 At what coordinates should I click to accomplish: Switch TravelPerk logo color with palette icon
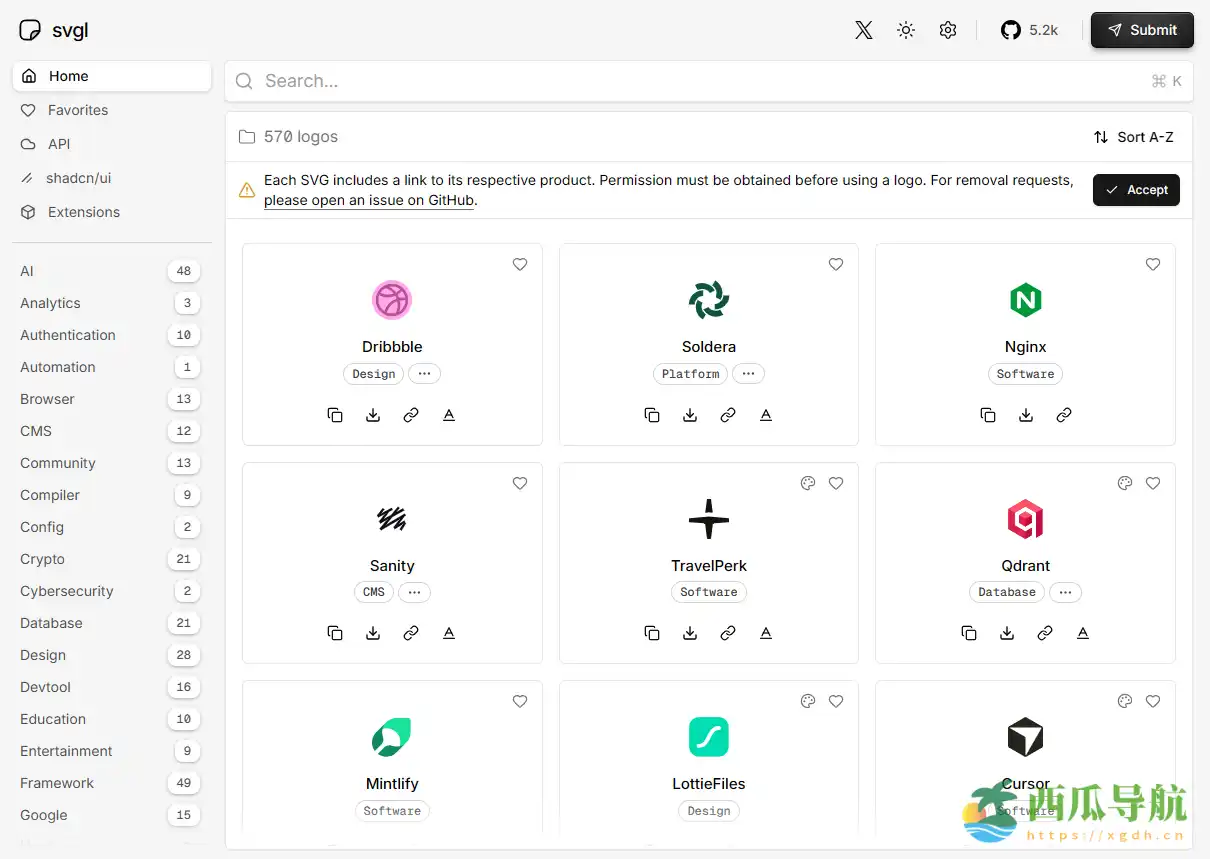[808, 484]
